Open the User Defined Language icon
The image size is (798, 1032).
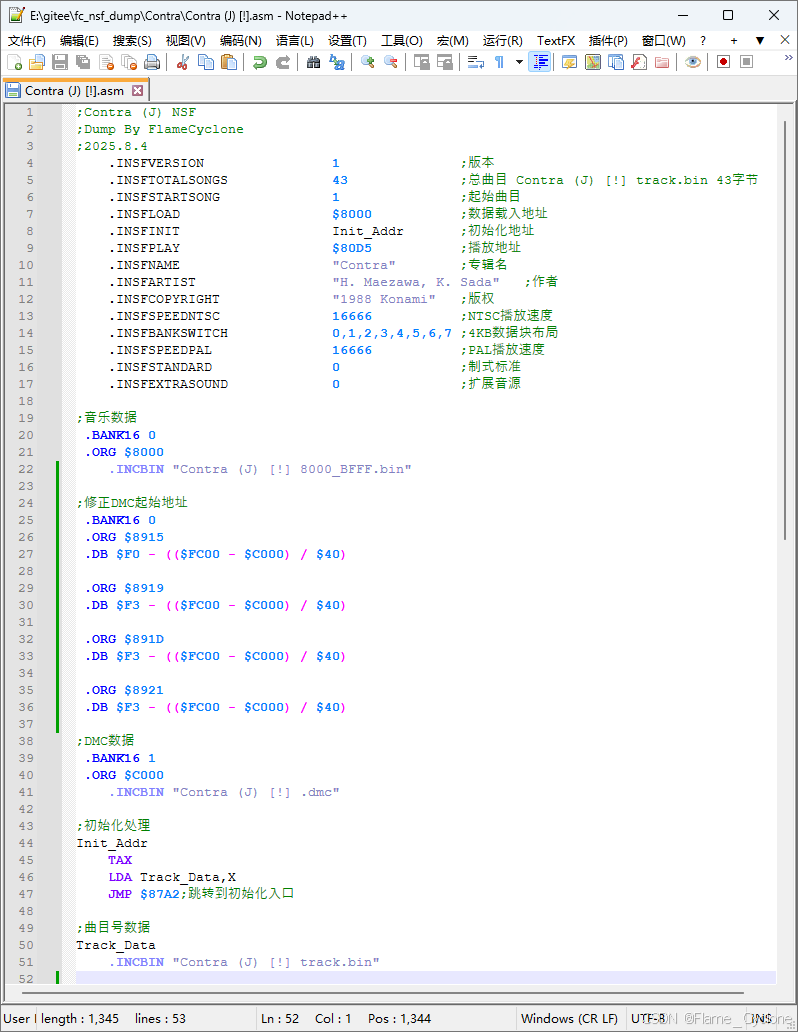click(x=570, y=63)
